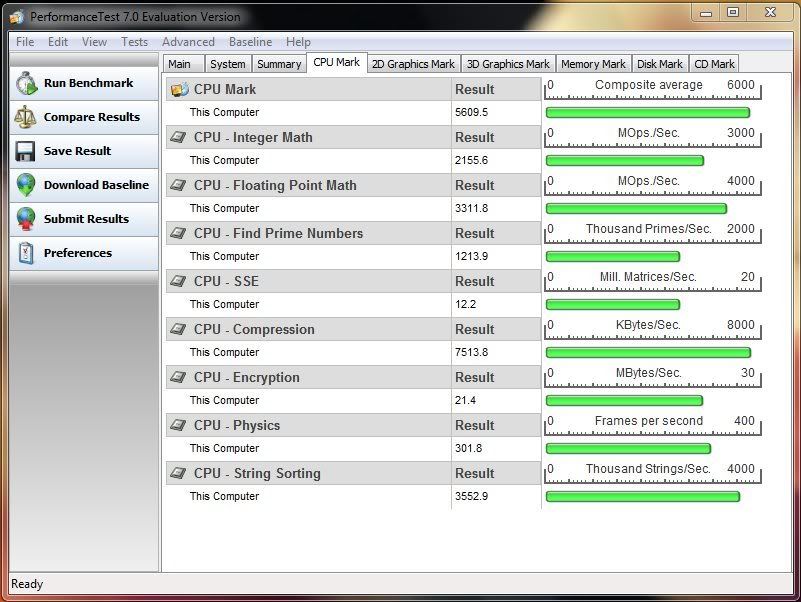Click the Submit Results globe icon
801x602 pixels.
26,219
